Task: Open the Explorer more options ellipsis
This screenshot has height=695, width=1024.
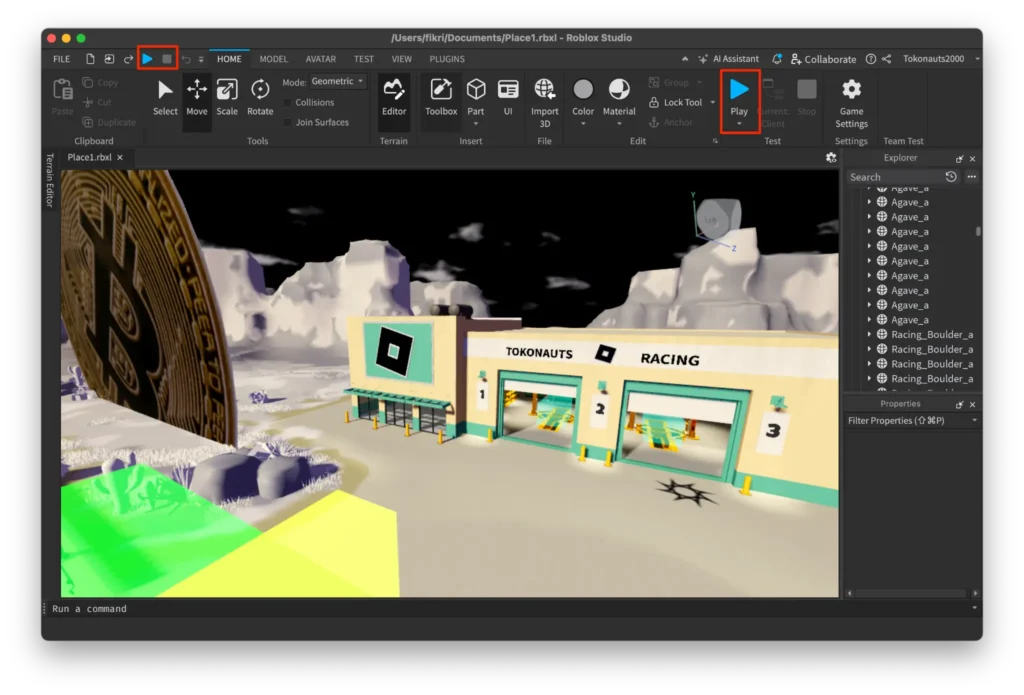Action: (x=972, y=177)
